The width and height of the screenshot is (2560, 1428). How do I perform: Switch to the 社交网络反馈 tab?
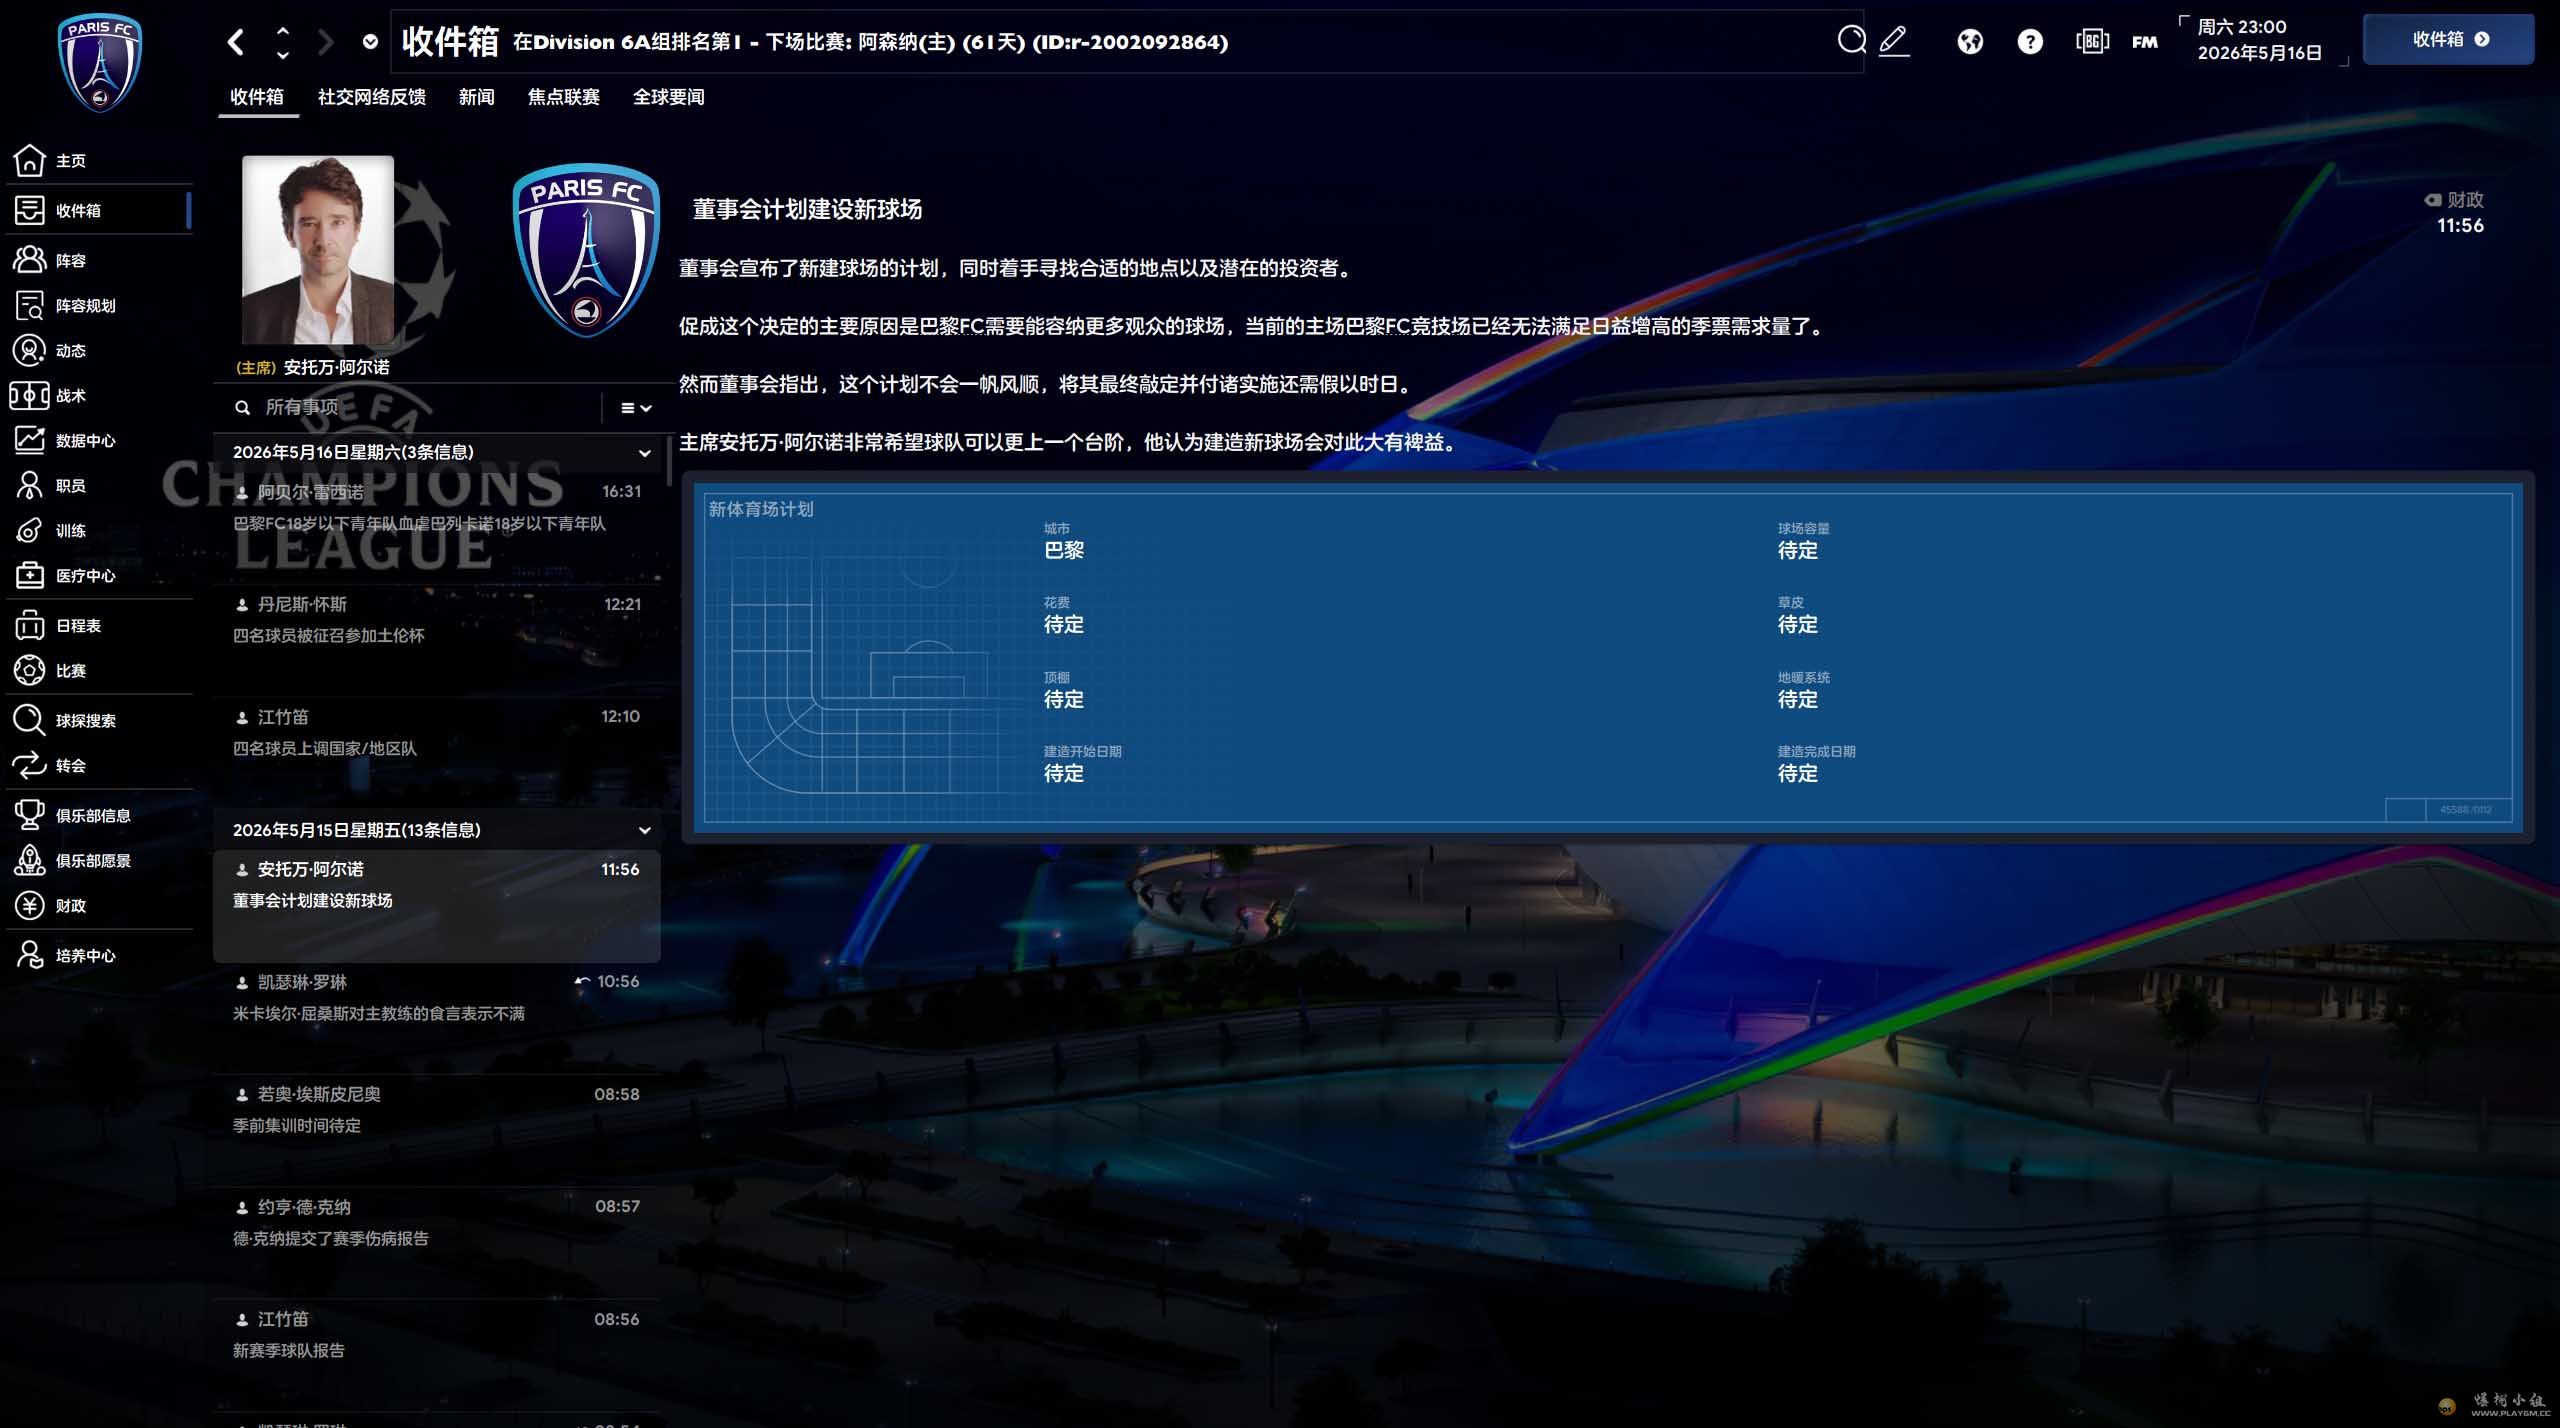(x=371, y=97)
